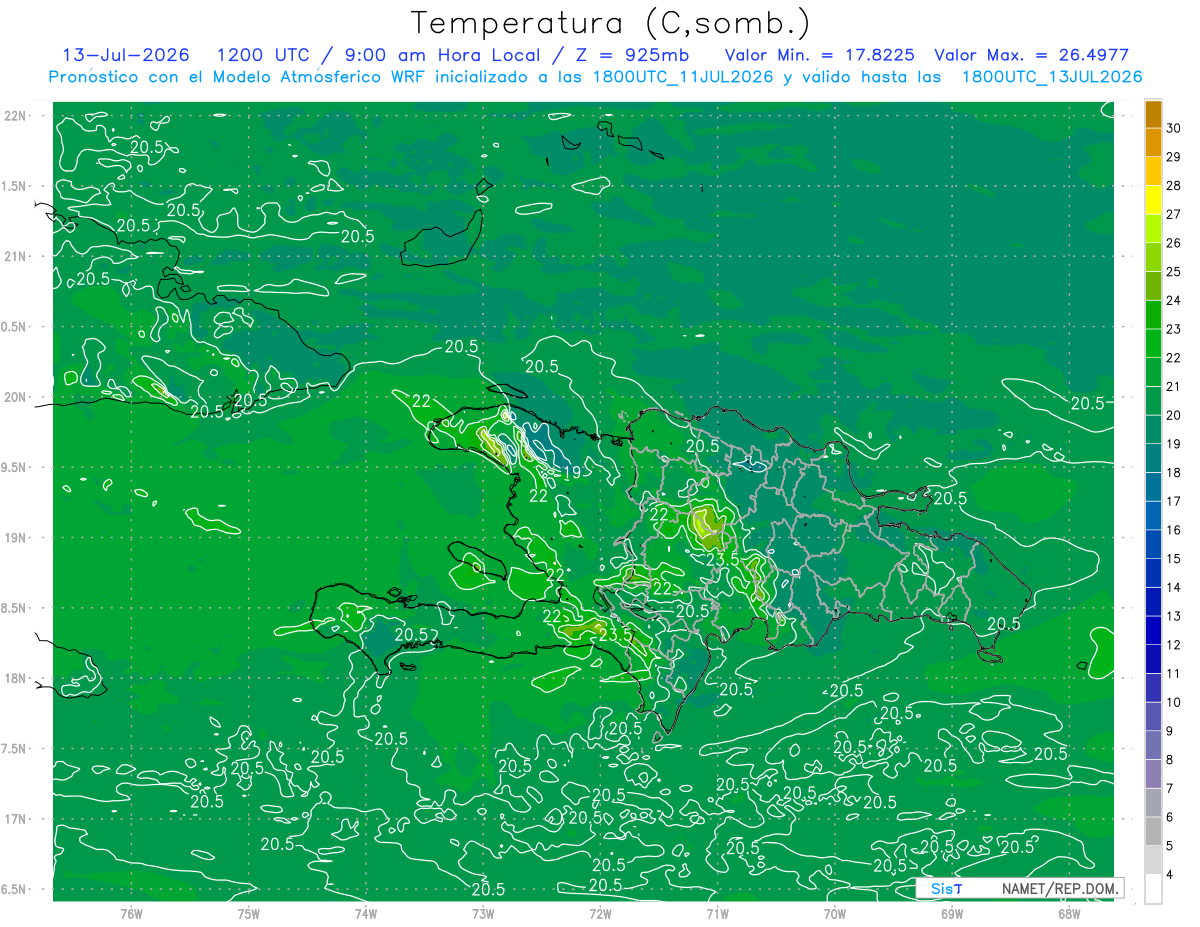Click the "72W" longitude axis label
The height and width of the screenshot is (927, 1200).
[x=600, y=913]
